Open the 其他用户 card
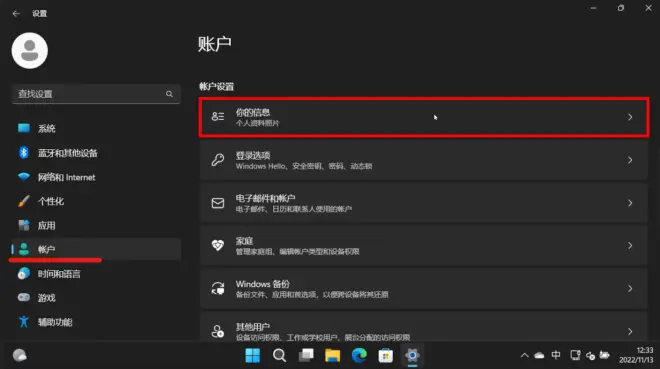Image resolution: width=660 pixels, height=369 pixels. [424, 327]
